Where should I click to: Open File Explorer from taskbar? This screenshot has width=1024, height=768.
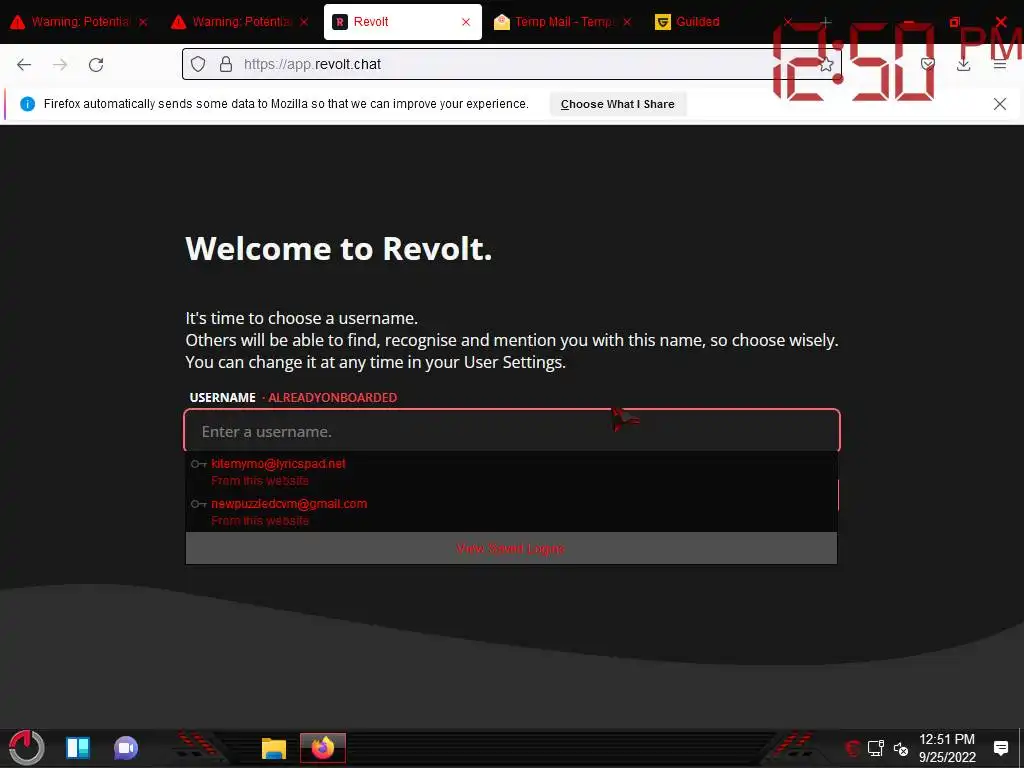(274, 748)
